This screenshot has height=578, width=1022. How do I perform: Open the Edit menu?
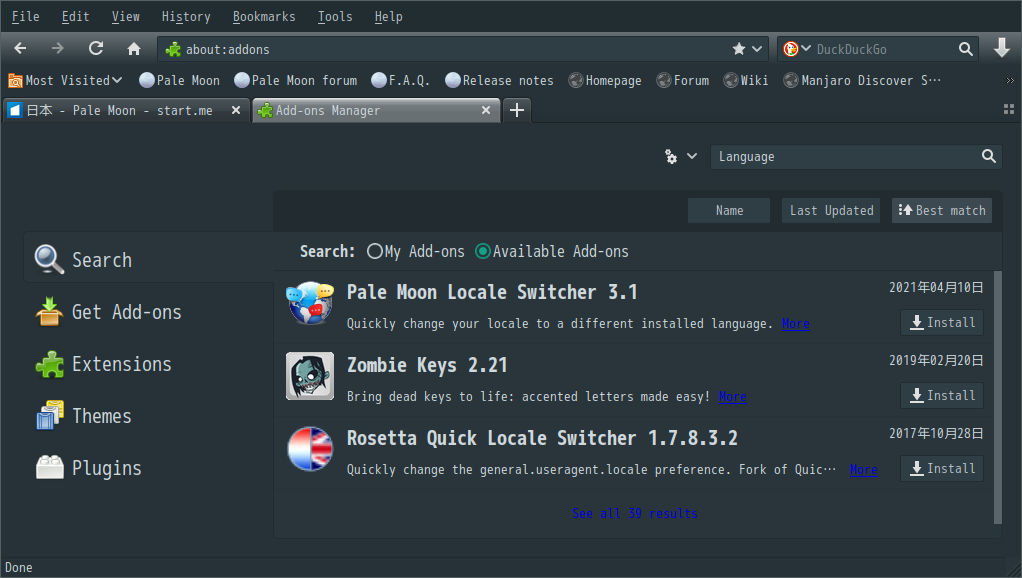coord(76,16)
